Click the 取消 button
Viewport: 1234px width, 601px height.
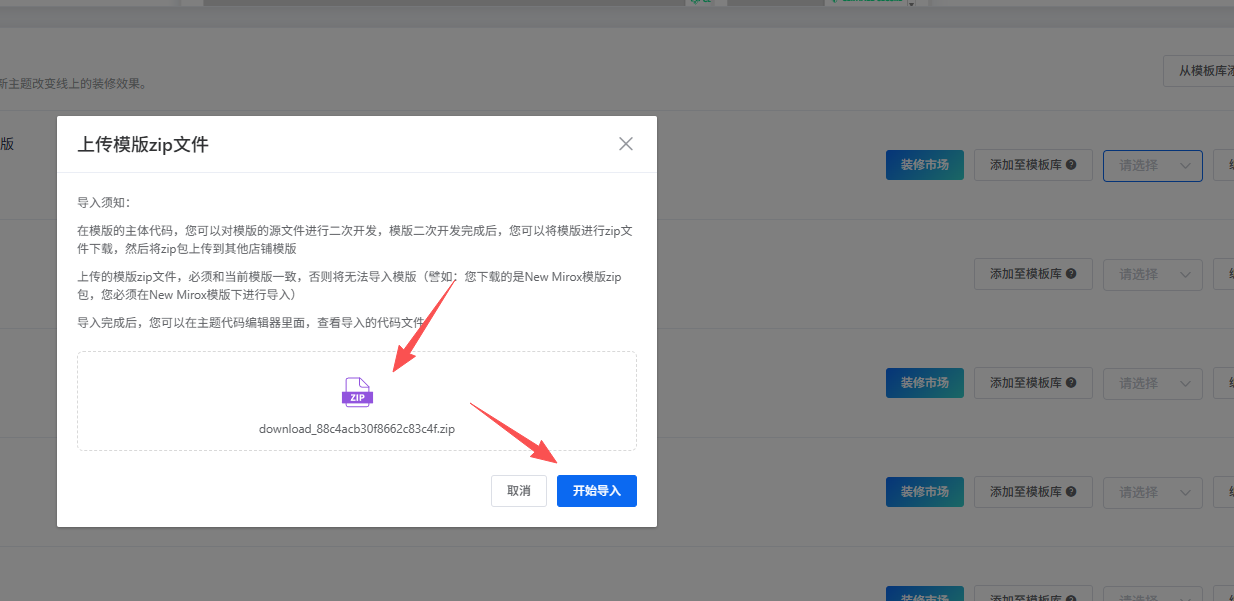519,491
